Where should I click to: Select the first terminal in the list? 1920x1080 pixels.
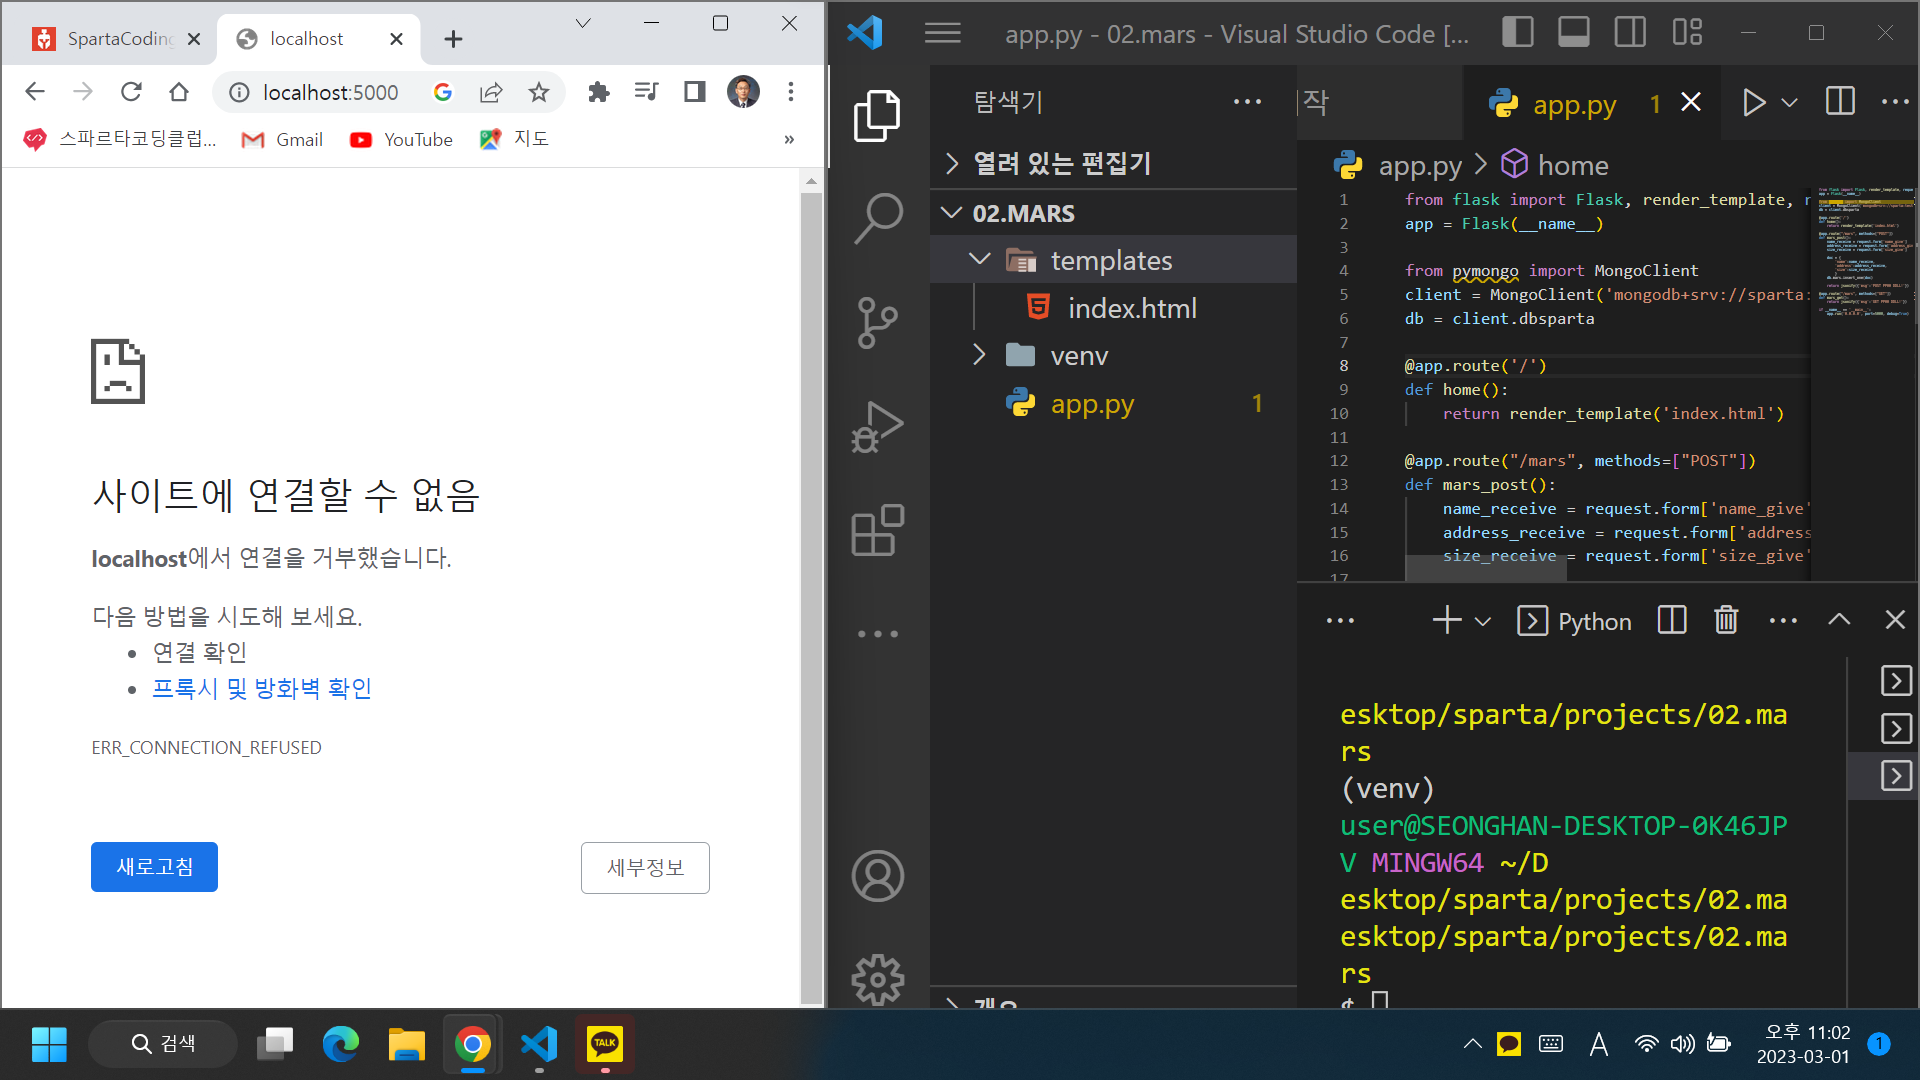coord(1896,680)
